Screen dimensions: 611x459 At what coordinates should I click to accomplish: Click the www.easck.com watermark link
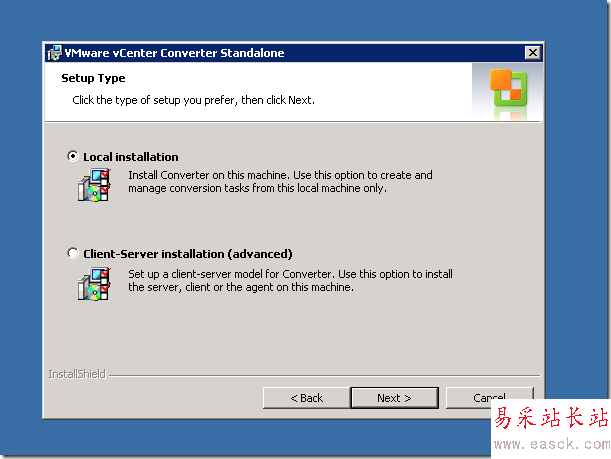click(x=551, y=444)
